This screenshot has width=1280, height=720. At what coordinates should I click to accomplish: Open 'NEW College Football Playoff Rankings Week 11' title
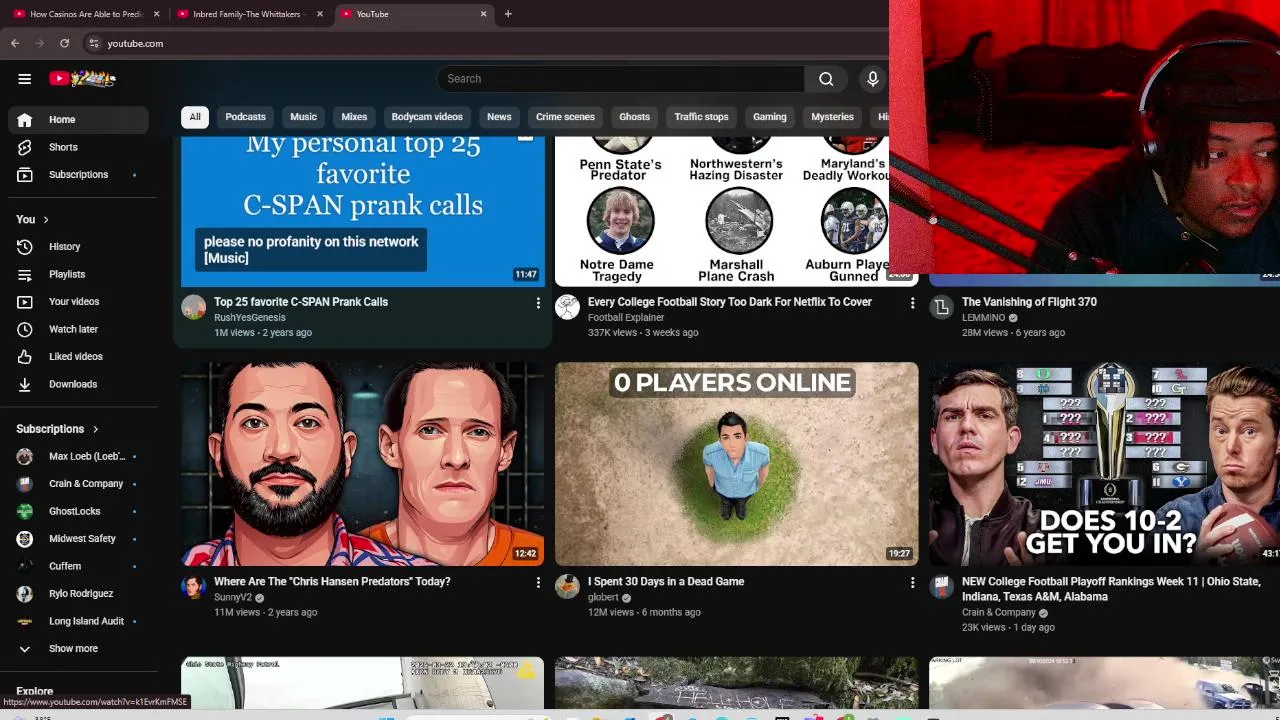[1111, 589]
